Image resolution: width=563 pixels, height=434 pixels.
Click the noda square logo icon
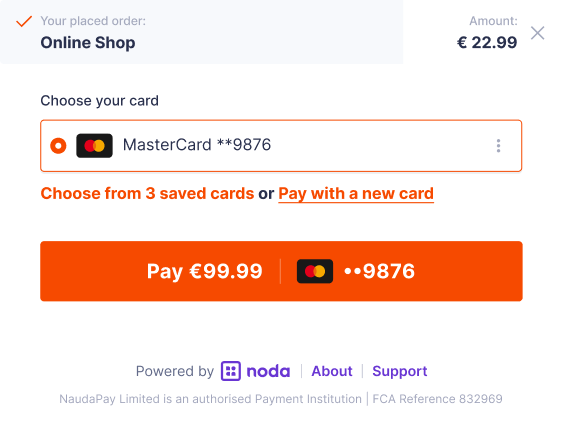tap(231, 371)
